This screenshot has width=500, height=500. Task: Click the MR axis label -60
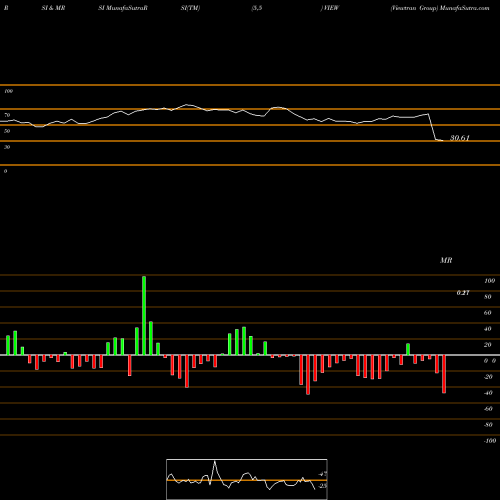[x=488, y=409]
